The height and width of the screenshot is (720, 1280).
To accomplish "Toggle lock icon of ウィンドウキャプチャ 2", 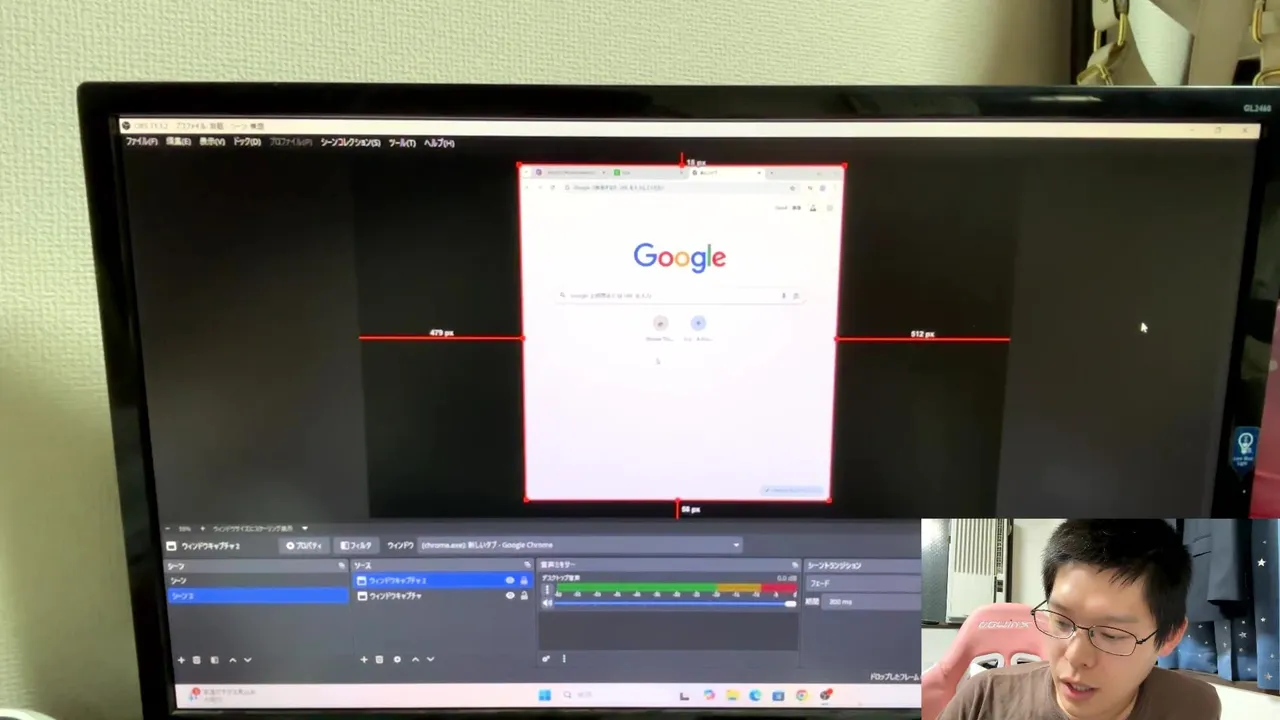I will tap(524, 581).
